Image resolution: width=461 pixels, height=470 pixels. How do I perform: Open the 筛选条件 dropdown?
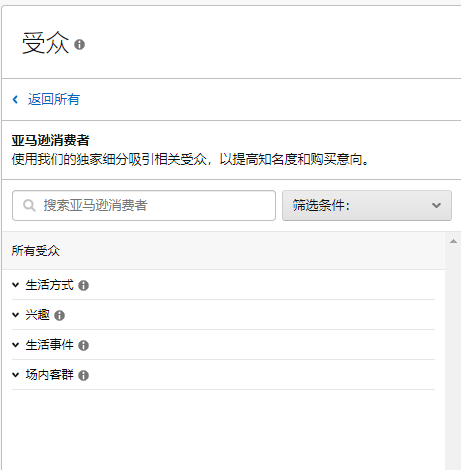click(367, 205)
